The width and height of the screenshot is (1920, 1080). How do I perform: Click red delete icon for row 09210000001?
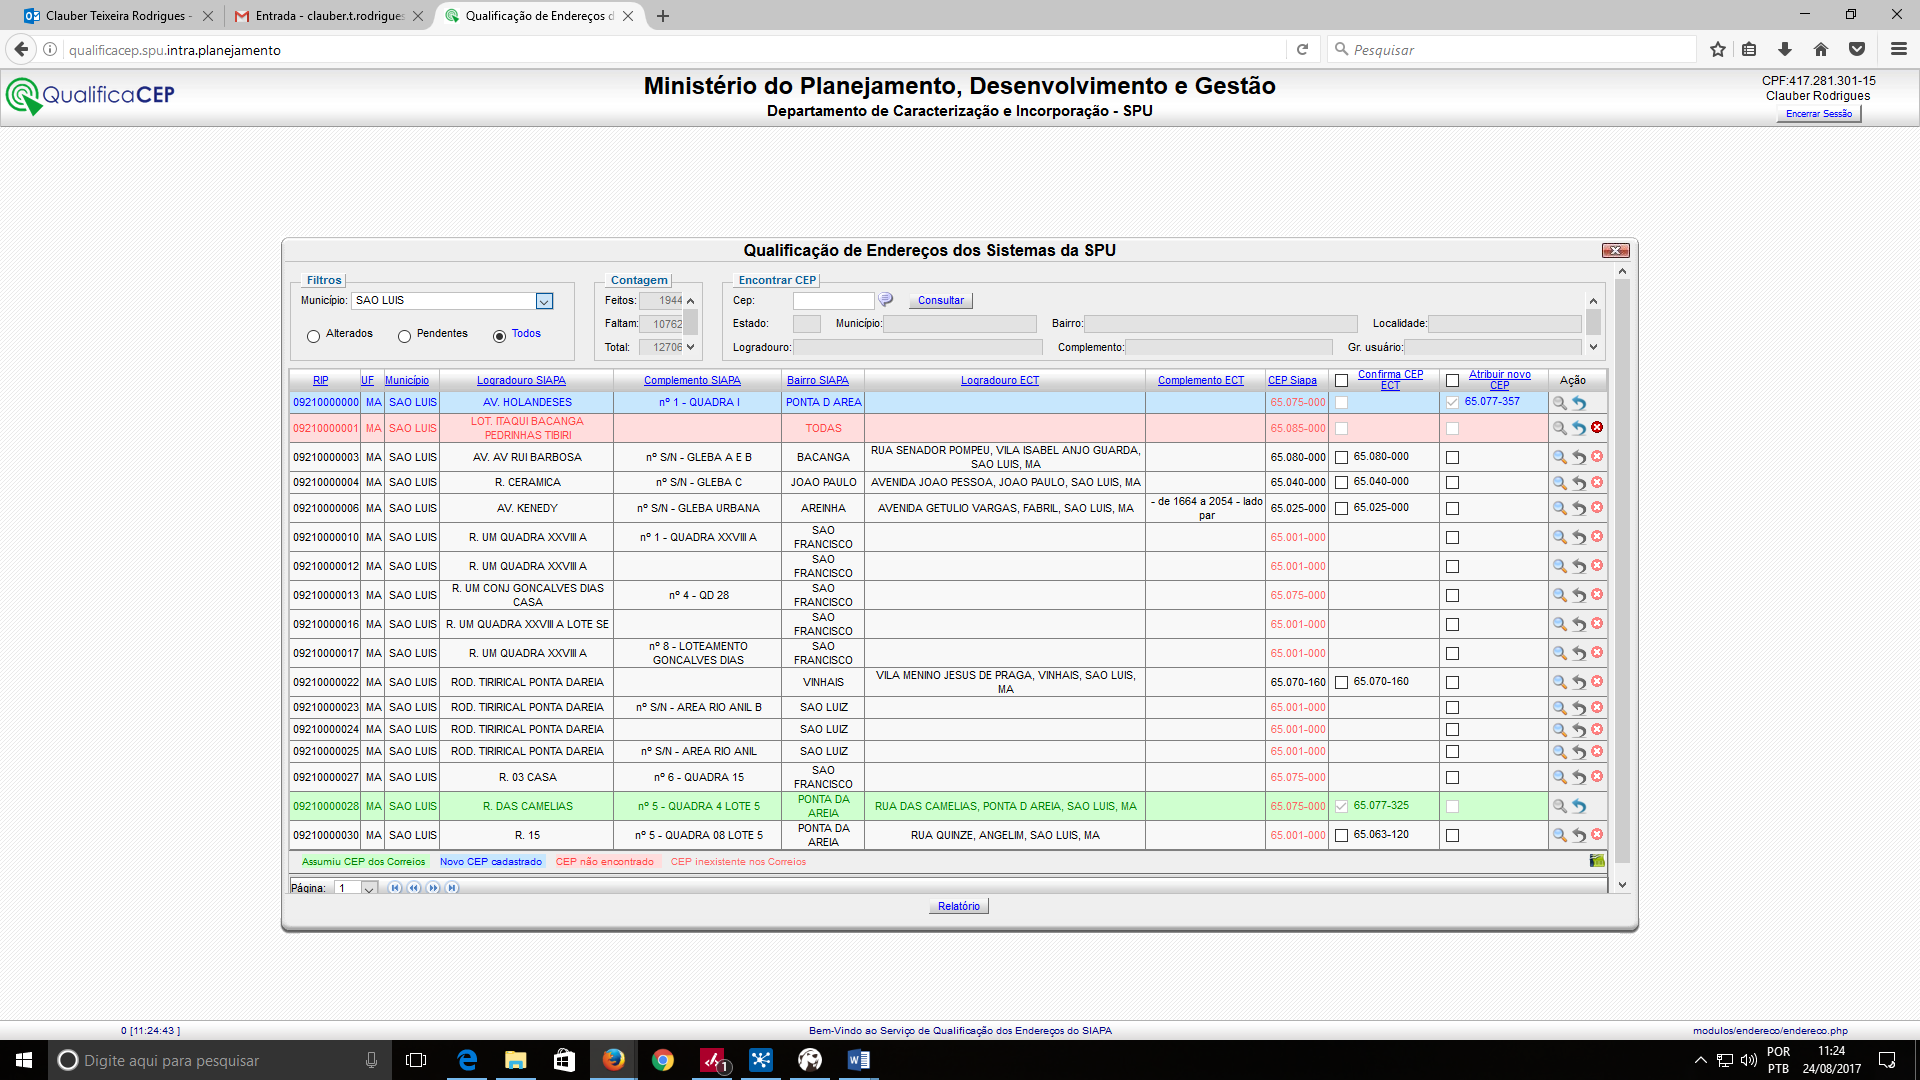pyautogui.click(x=1597, y=428)
